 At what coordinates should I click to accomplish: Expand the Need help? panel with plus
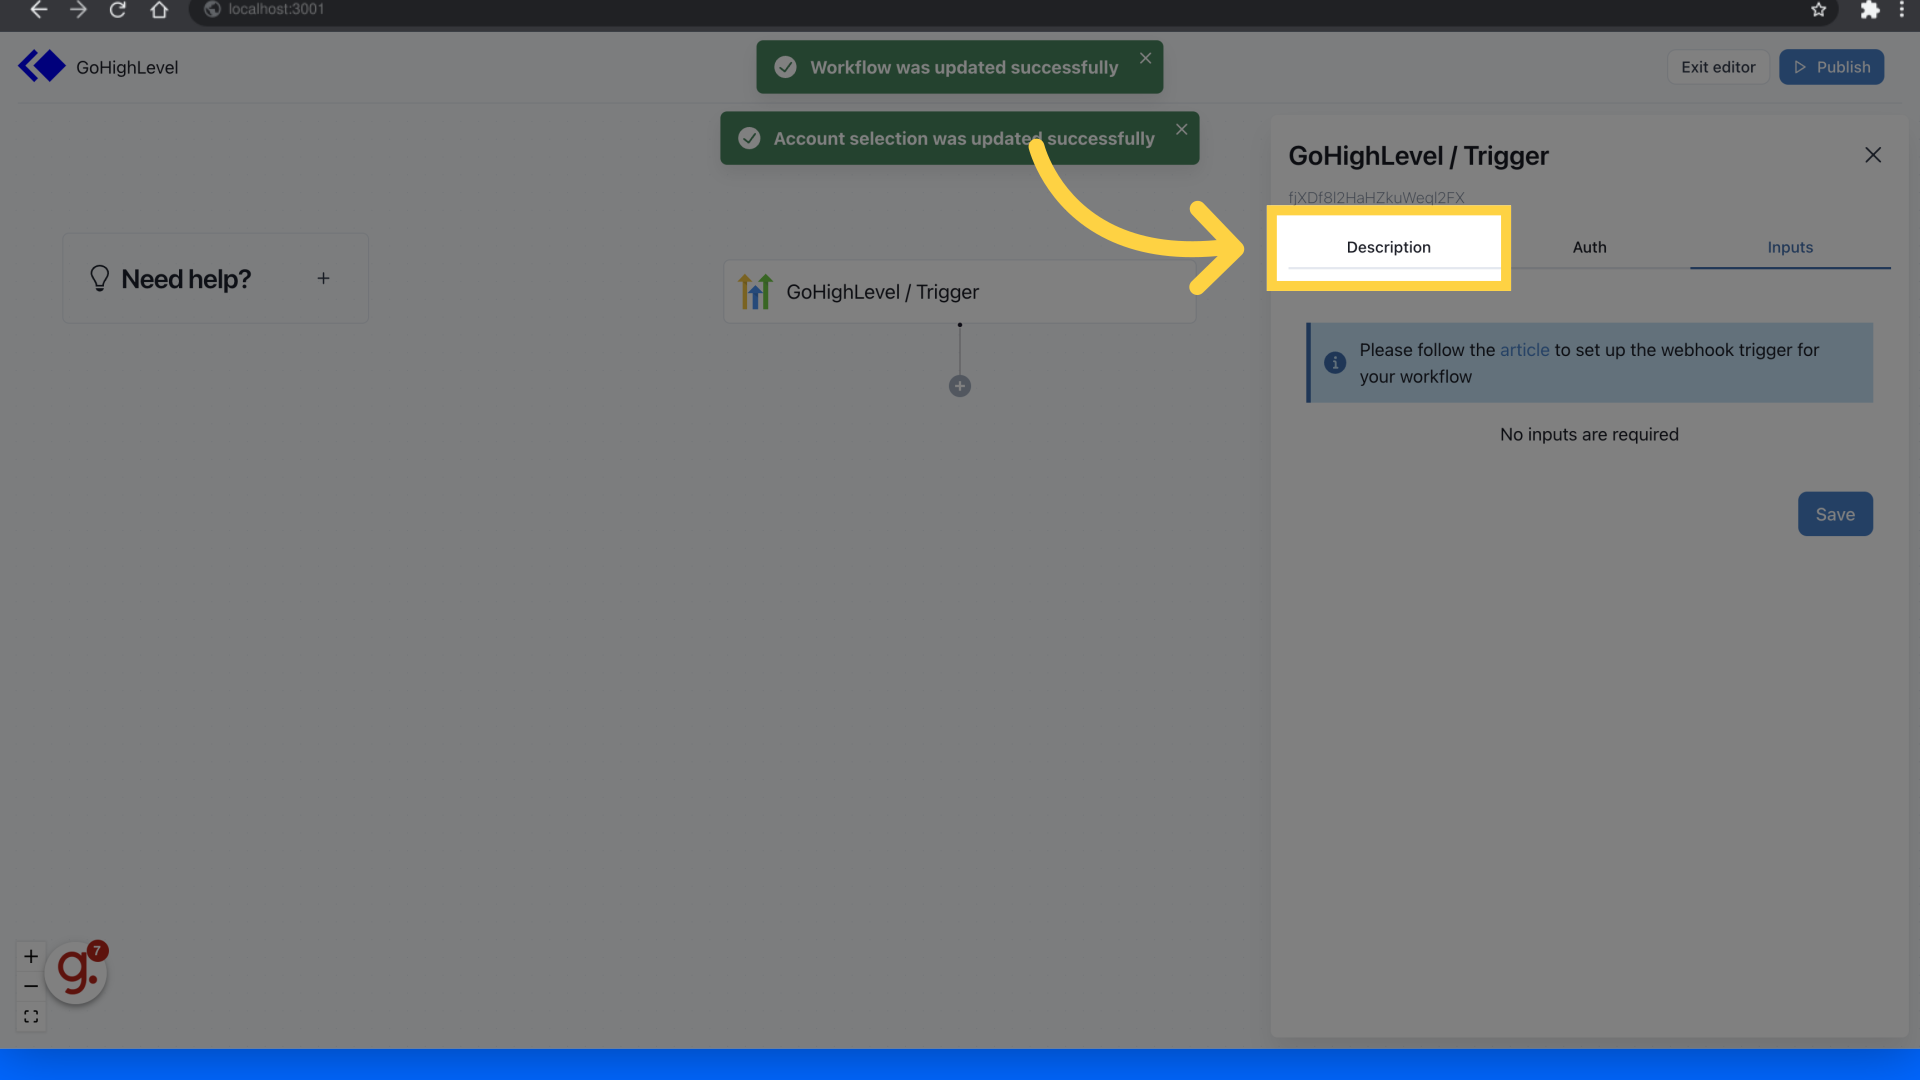tap(323, 279)
